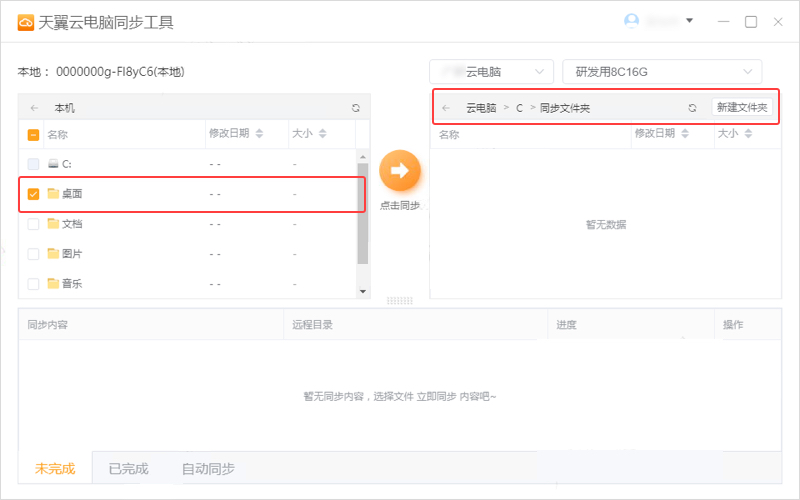Viewport: 800px width, 500px height.
Task: Check the 音乐 folder checkbox
Action: point(33,284)
